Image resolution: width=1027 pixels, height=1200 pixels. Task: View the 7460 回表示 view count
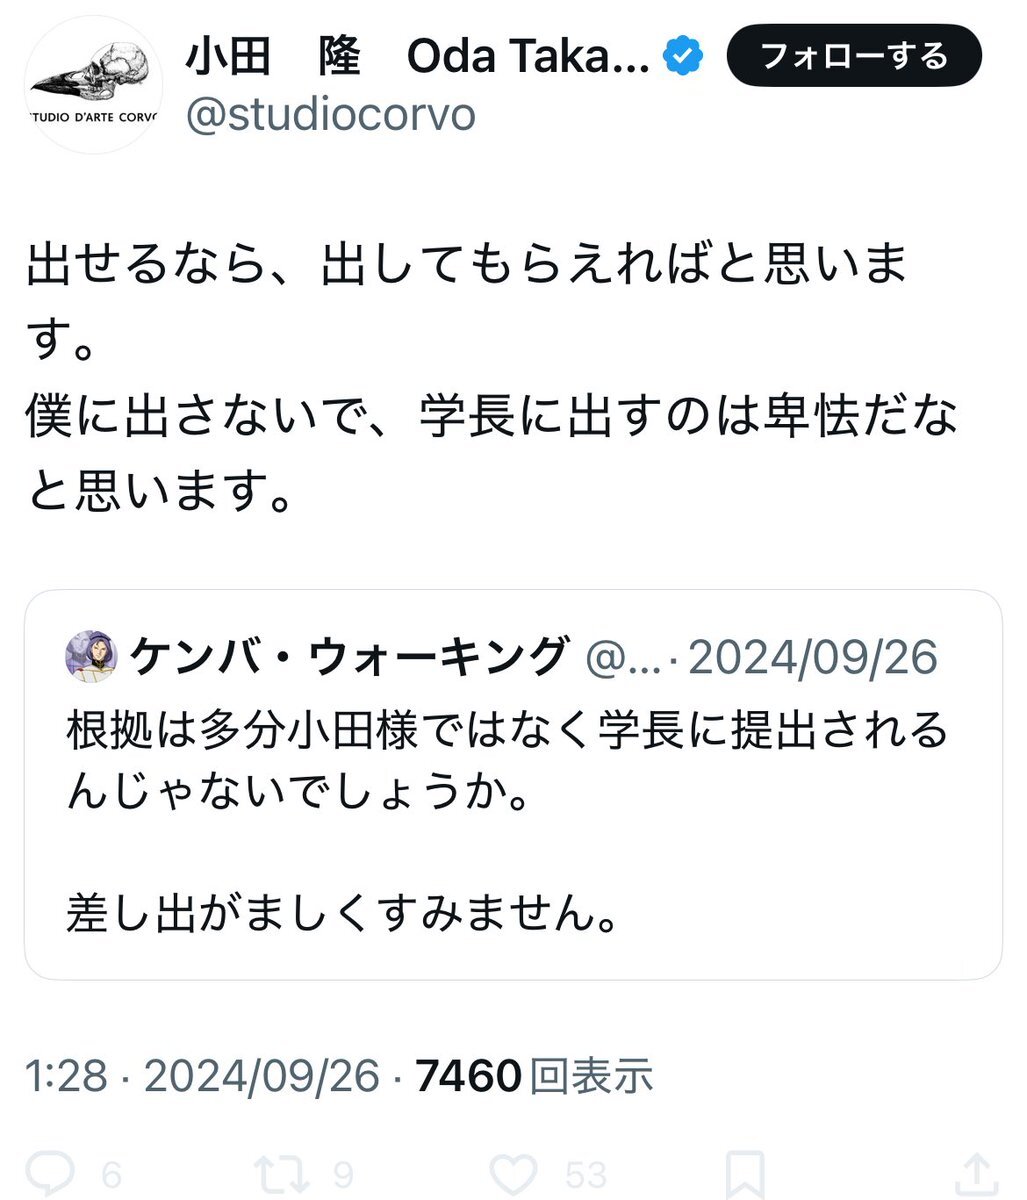pos(535,1076)
